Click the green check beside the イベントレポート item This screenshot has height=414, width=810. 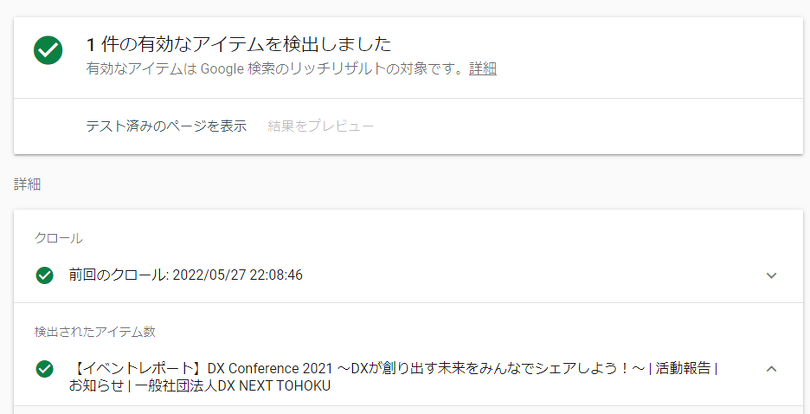[44, 369]
